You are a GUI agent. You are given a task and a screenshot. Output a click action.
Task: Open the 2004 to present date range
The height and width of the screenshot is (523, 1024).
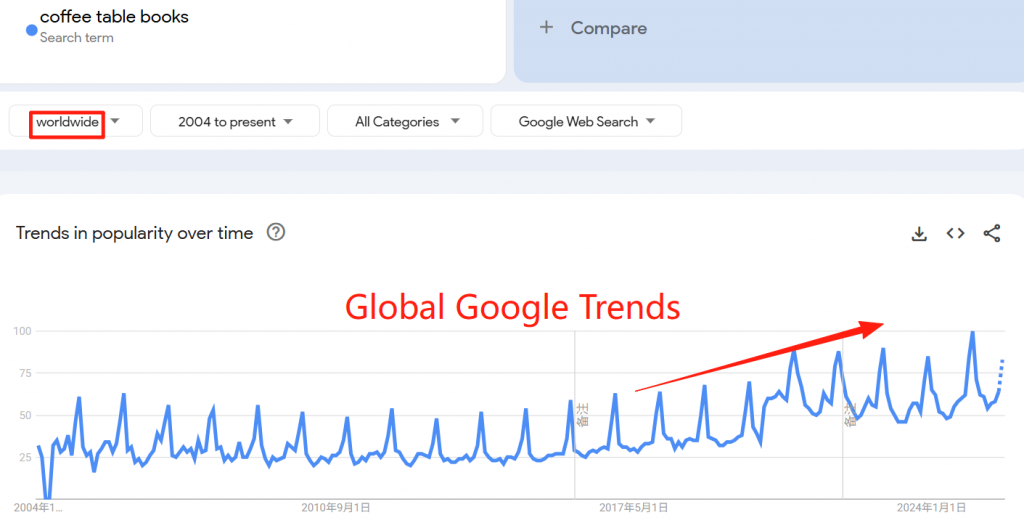point(235,121)
